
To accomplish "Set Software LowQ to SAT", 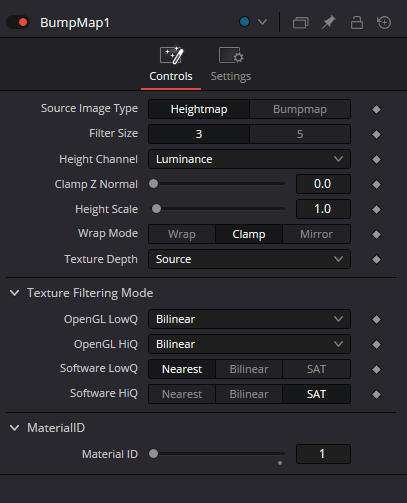I will [316, 369].
